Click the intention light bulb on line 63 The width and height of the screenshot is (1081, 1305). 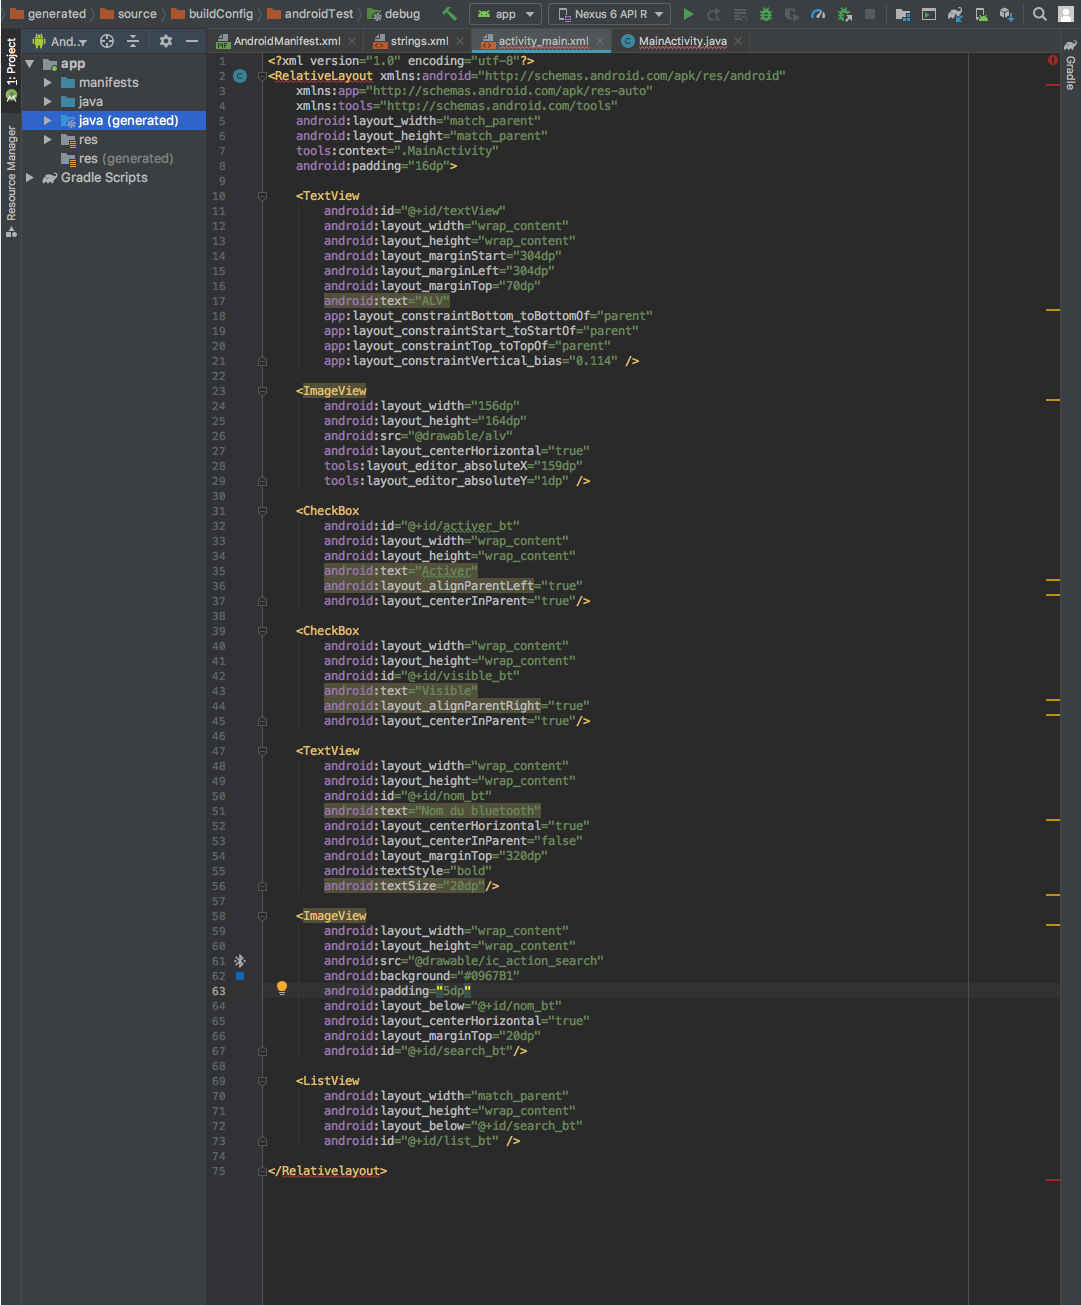pos(282,988)
